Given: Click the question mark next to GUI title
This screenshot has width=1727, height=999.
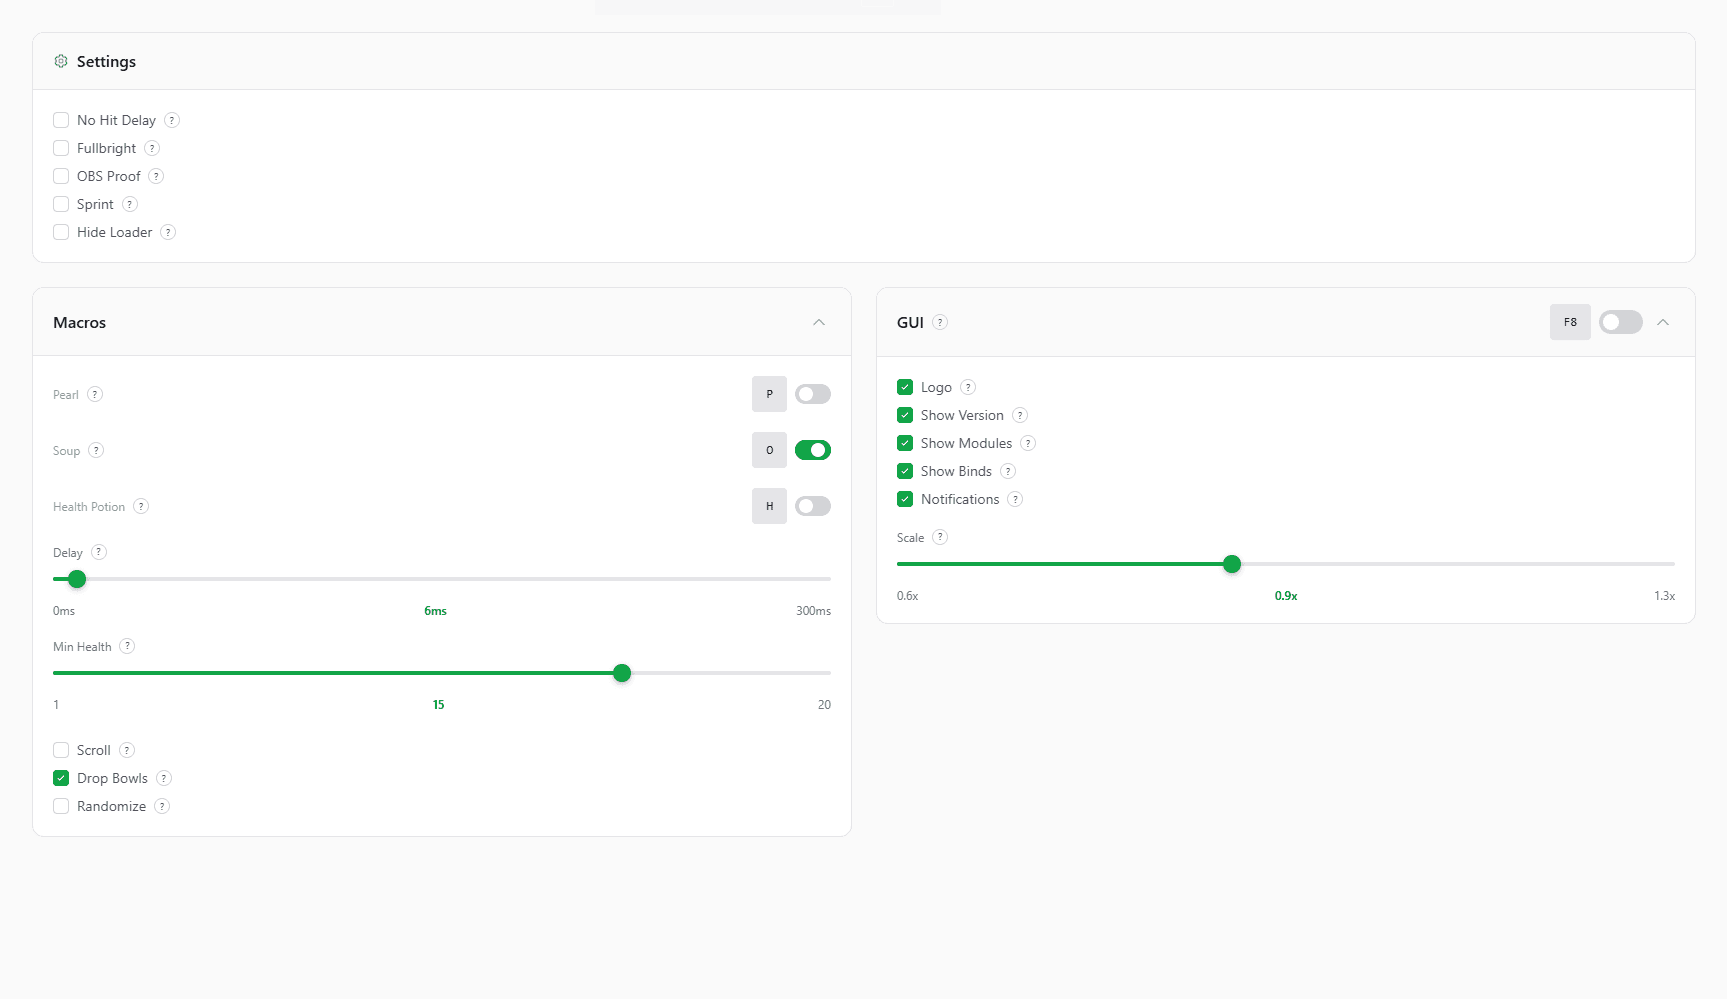Looking at the screenshot, I should point(940,322).
